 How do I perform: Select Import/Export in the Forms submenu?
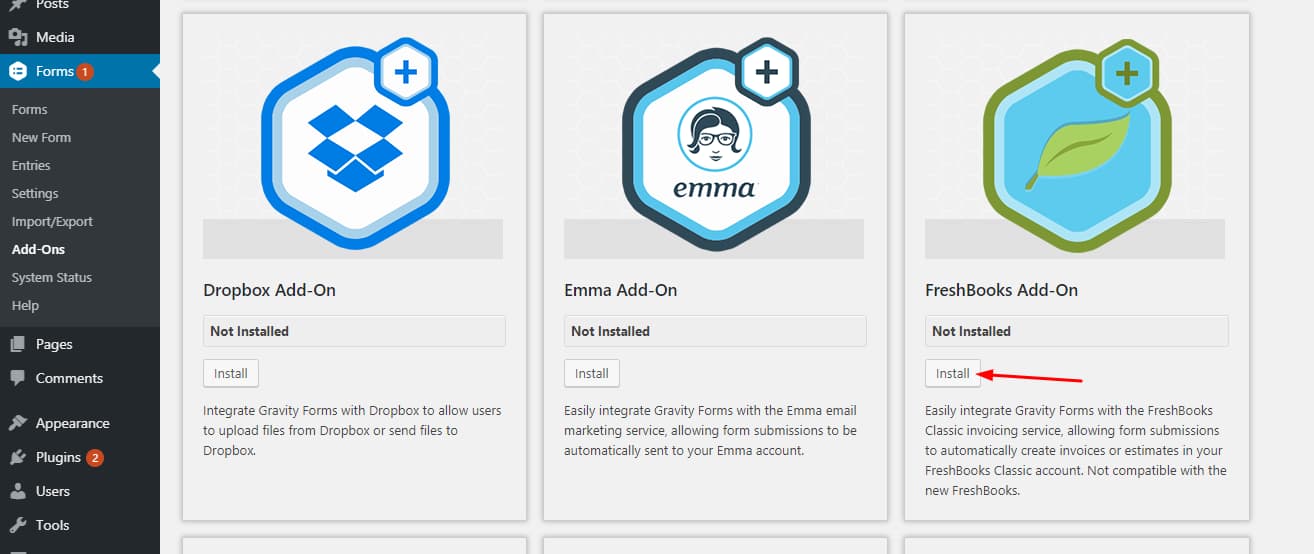tap(52, 221)
